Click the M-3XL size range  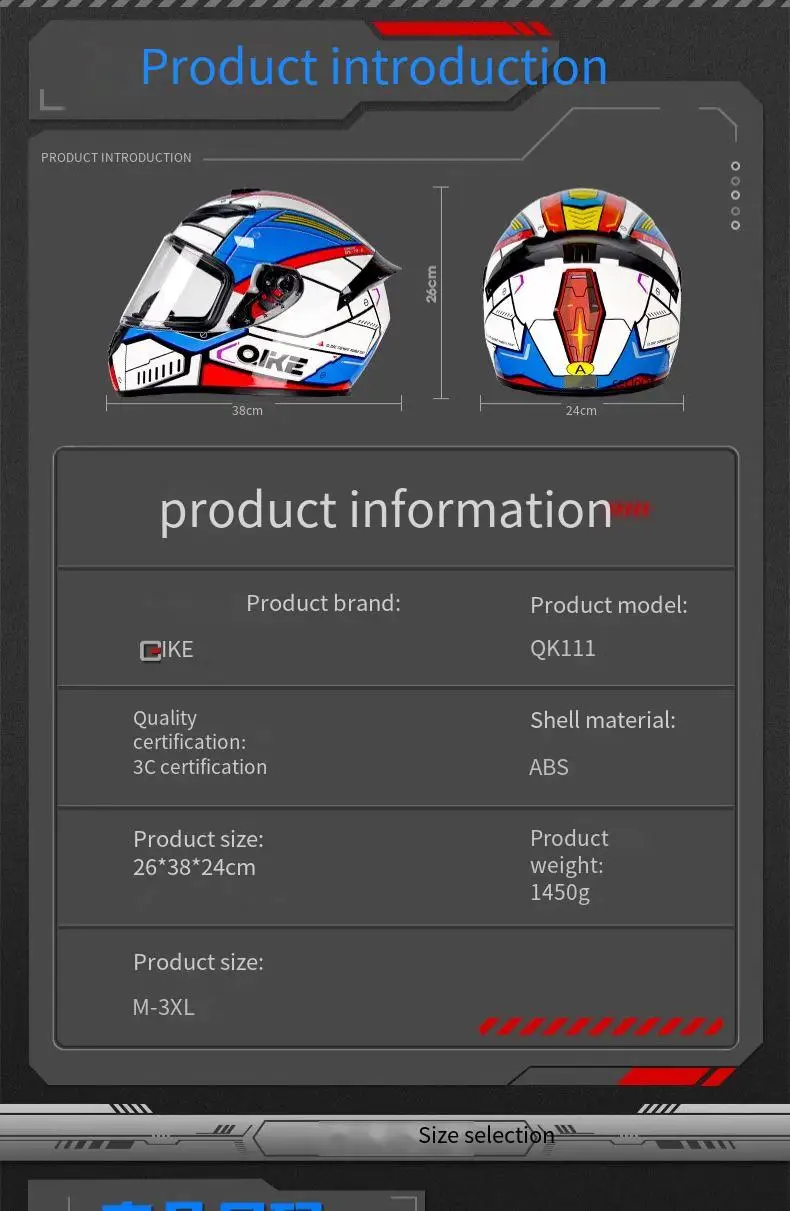click(164, 1007)
